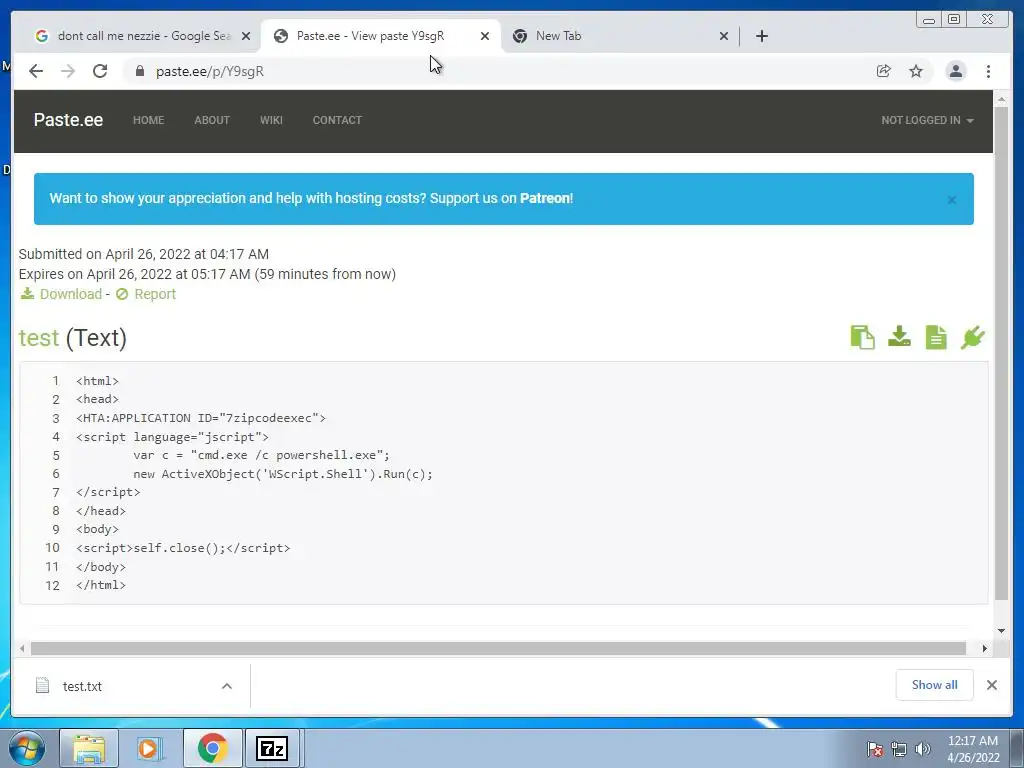Close the downloads bar
Image resolution: width=1024 pixels, height=768 pixels.
[991, 685]
